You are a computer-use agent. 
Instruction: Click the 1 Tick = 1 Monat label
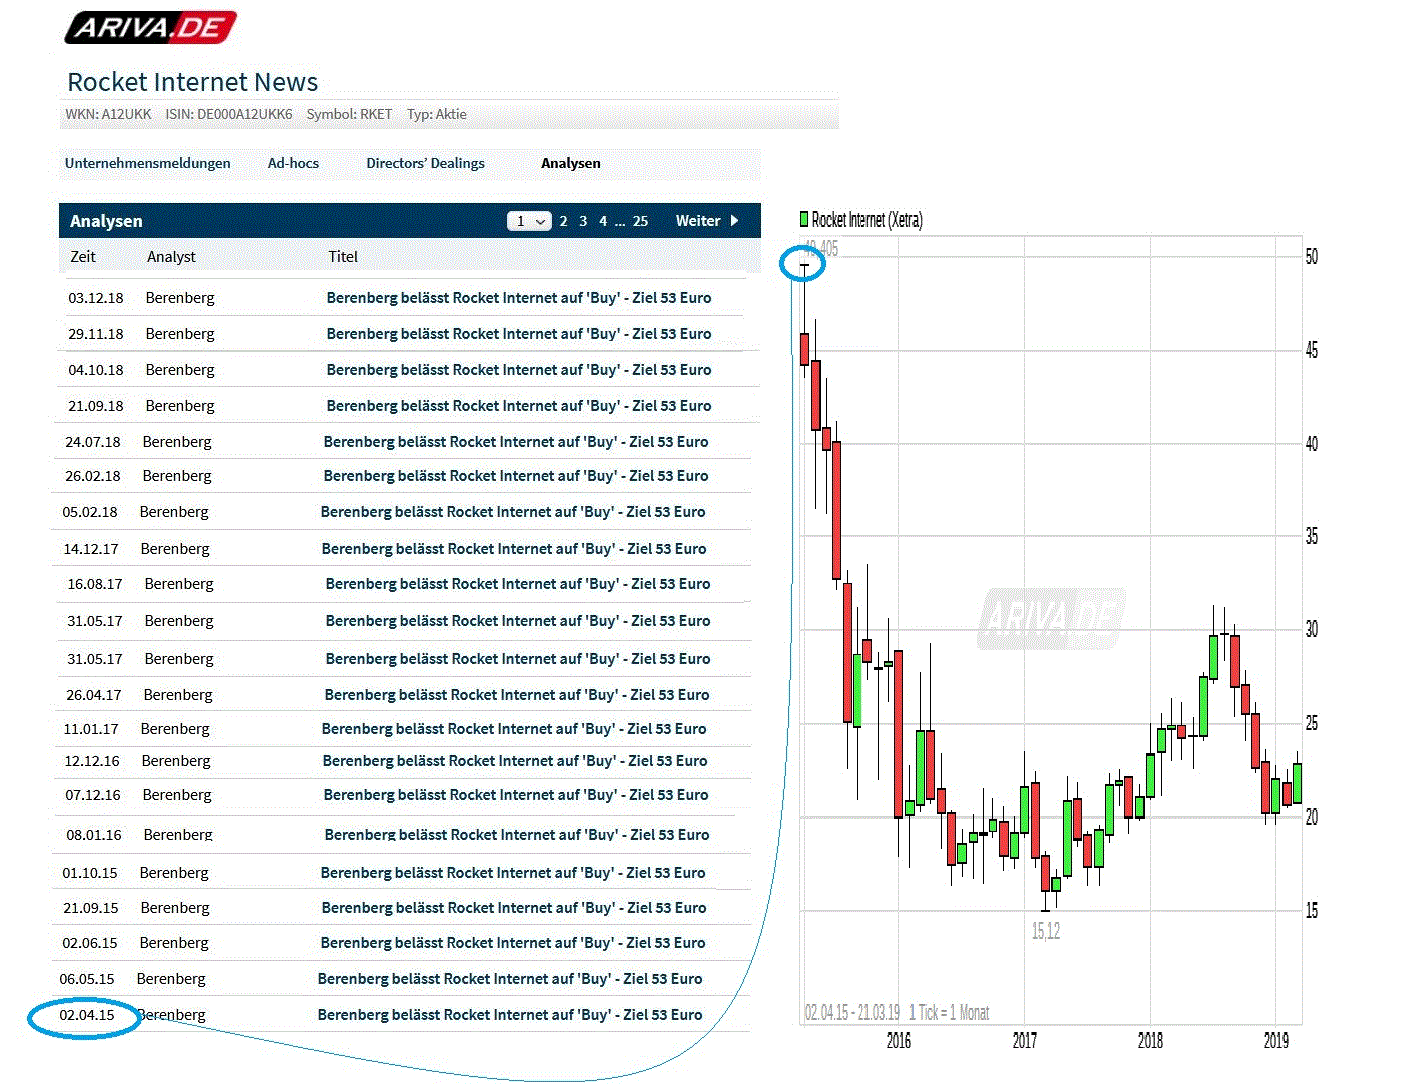pyautogui.click(x=949, y=1012)
